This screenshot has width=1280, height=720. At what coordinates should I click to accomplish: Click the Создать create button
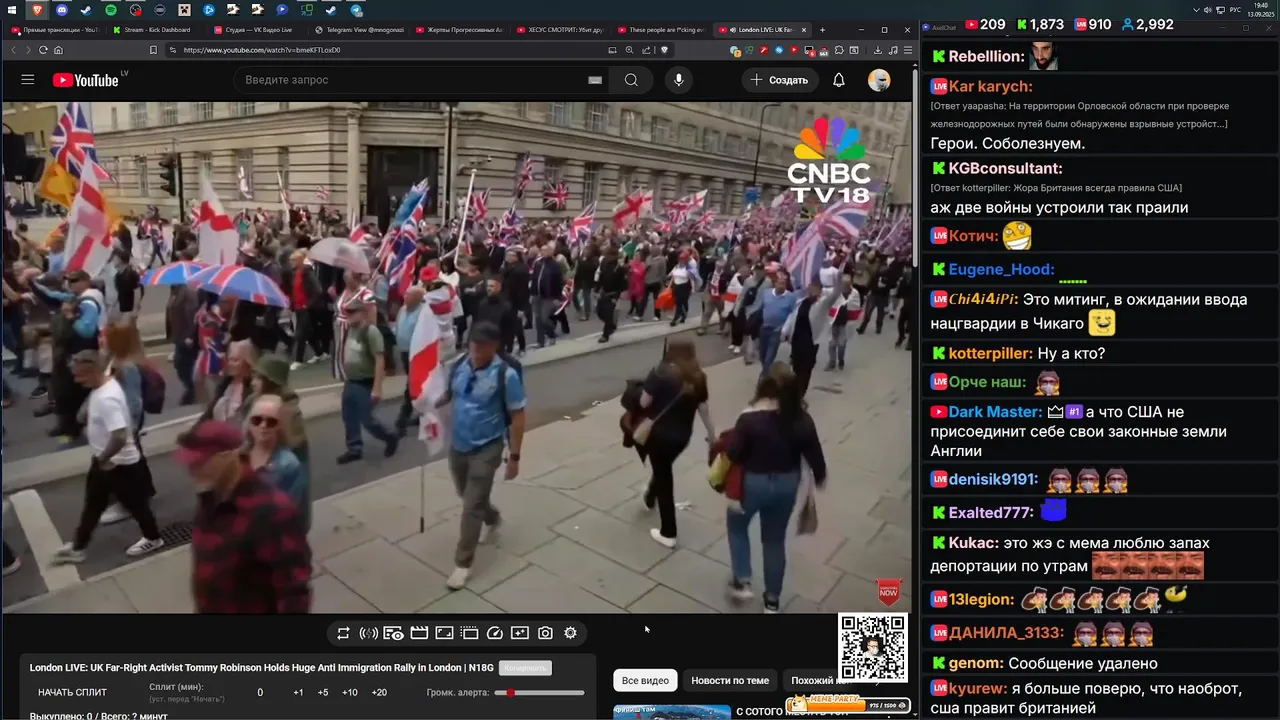[x=780, y=80]
